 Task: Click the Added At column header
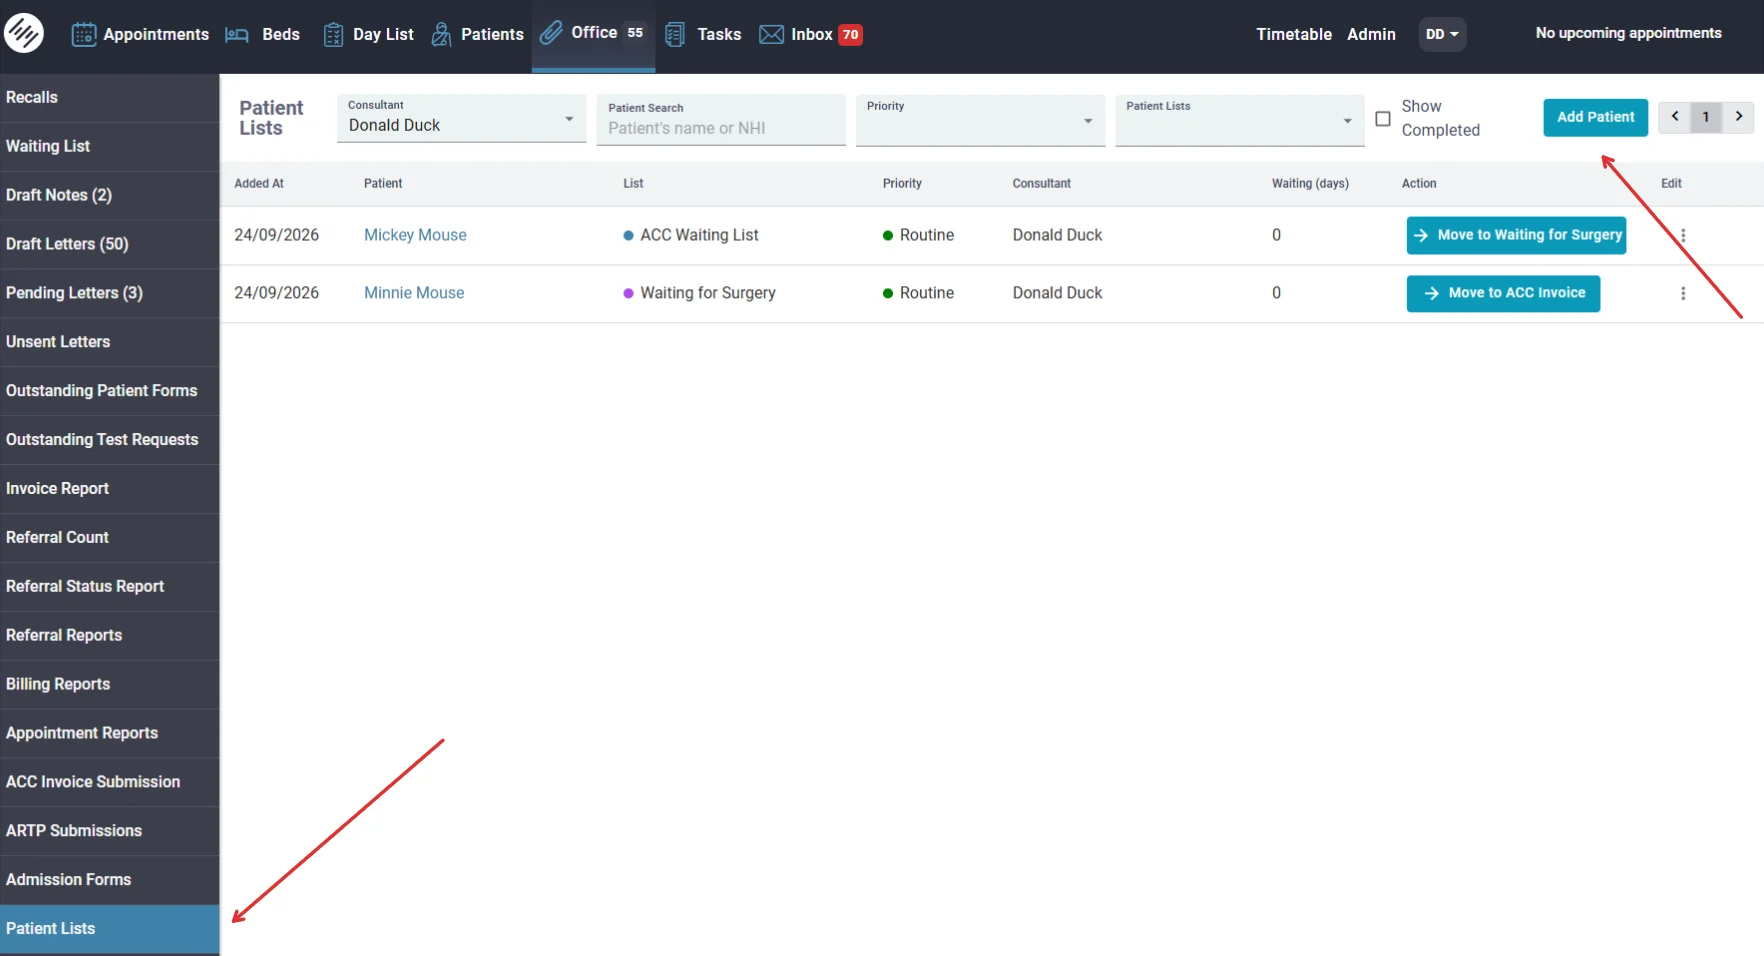[x=259, y=184]
